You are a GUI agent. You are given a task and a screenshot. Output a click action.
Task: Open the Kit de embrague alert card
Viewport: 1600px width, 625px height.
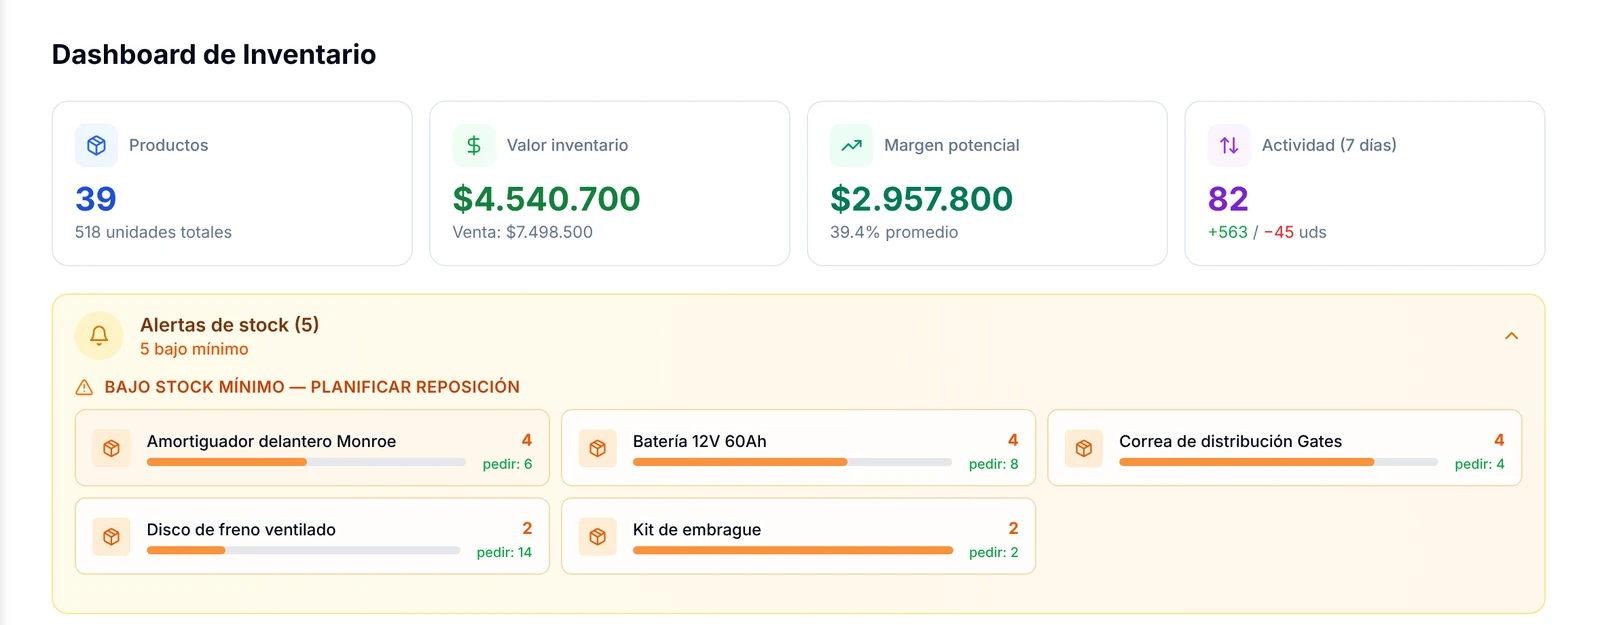[x=798, y=536]
